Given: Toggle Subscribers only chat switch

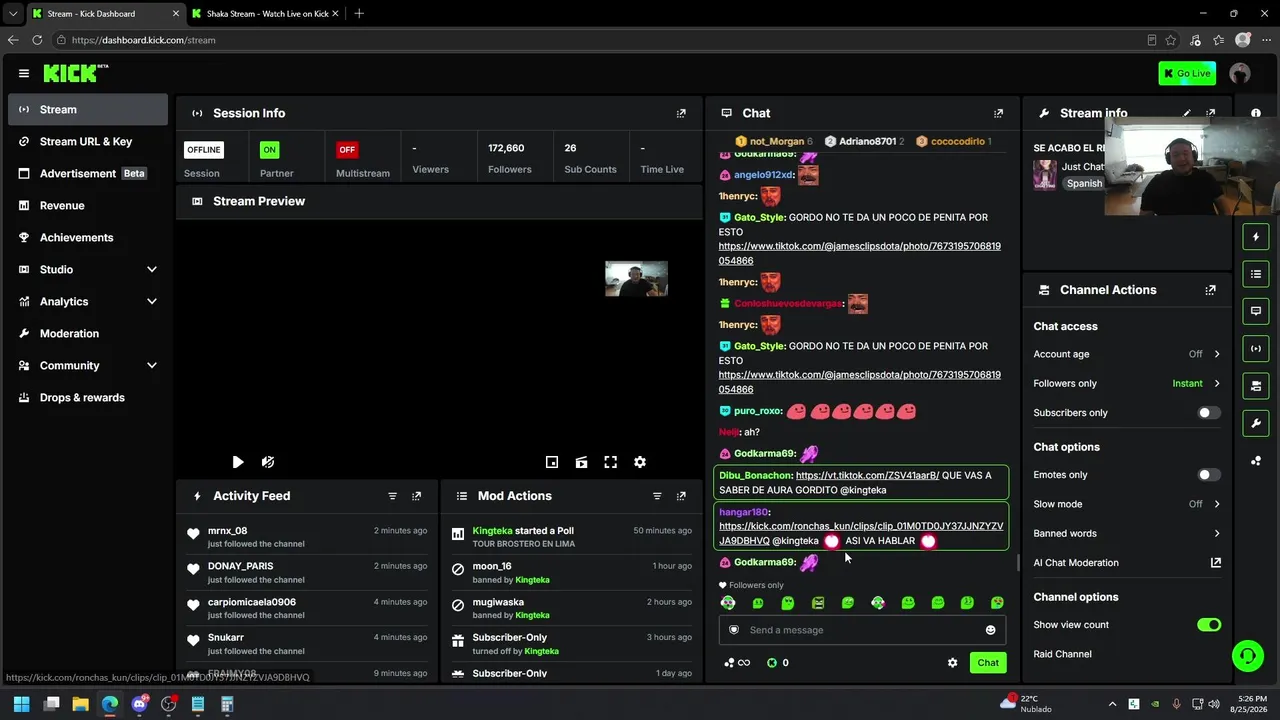Looking at the screenshot, I should click(x=1209, y=413).
